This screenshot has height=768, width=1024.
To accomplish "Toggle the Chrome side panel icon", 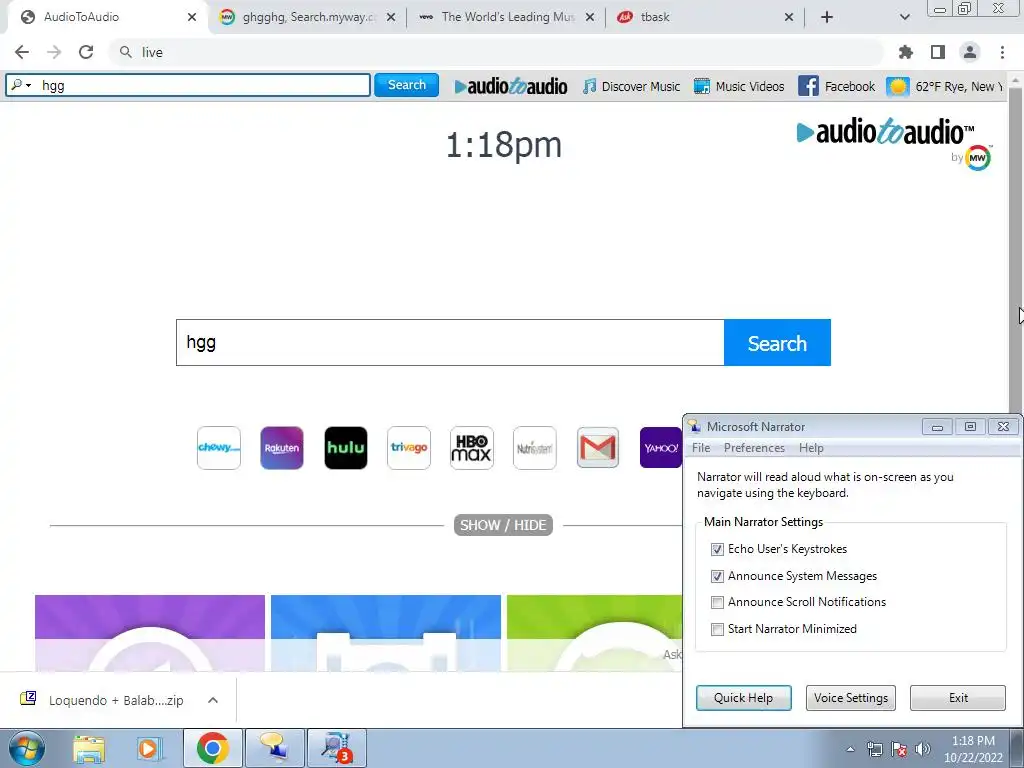I will coord(938,52).
